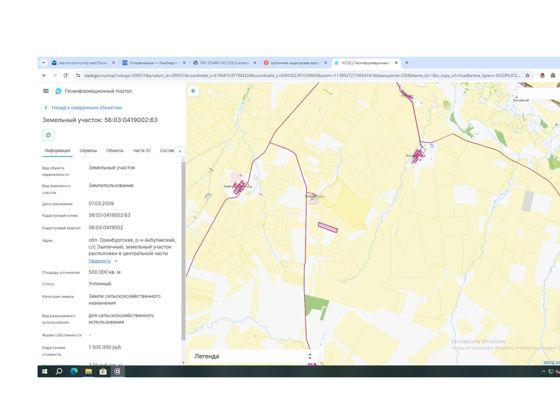Image resolution: width=560 pixels, height=396 pixels.
Task: Click the address text обл. Оренбургская
Action: pyautogui.click(x=132, y=247)
